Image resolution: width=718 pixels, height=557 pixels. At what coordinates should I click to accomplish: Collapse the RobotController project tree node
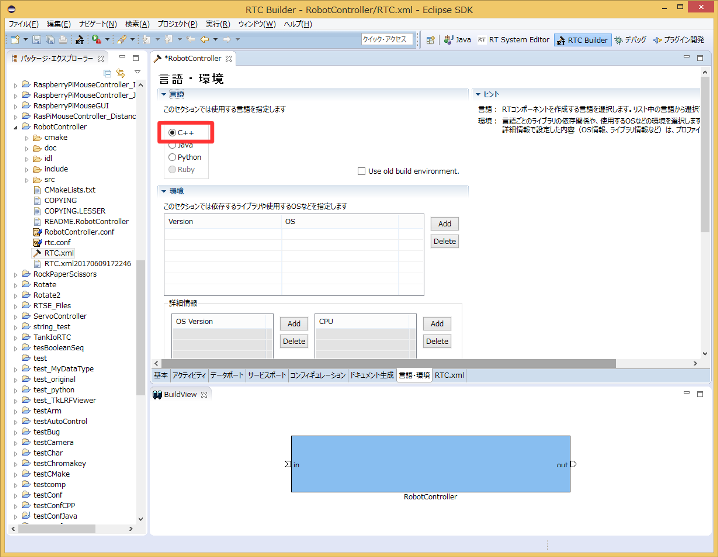point(15,127)
